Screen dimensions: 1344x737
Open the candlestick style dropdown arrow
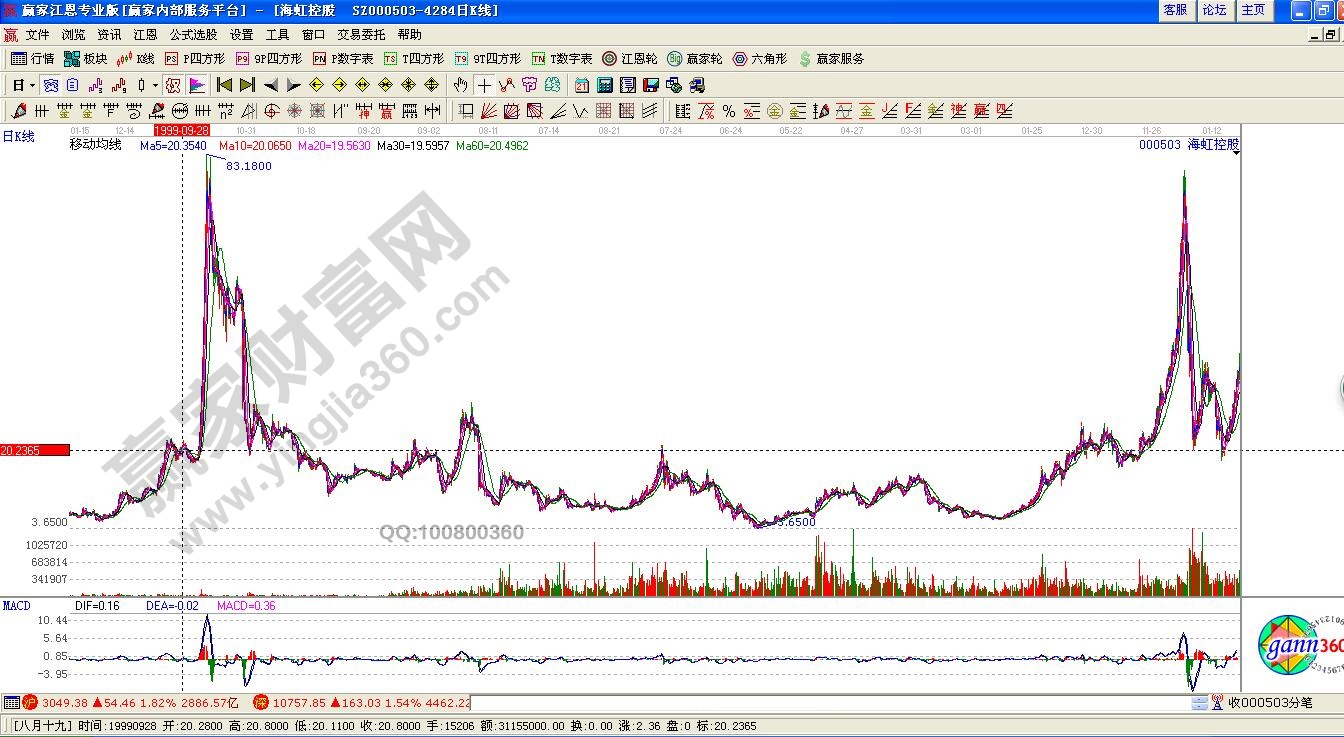coord(155,85)
